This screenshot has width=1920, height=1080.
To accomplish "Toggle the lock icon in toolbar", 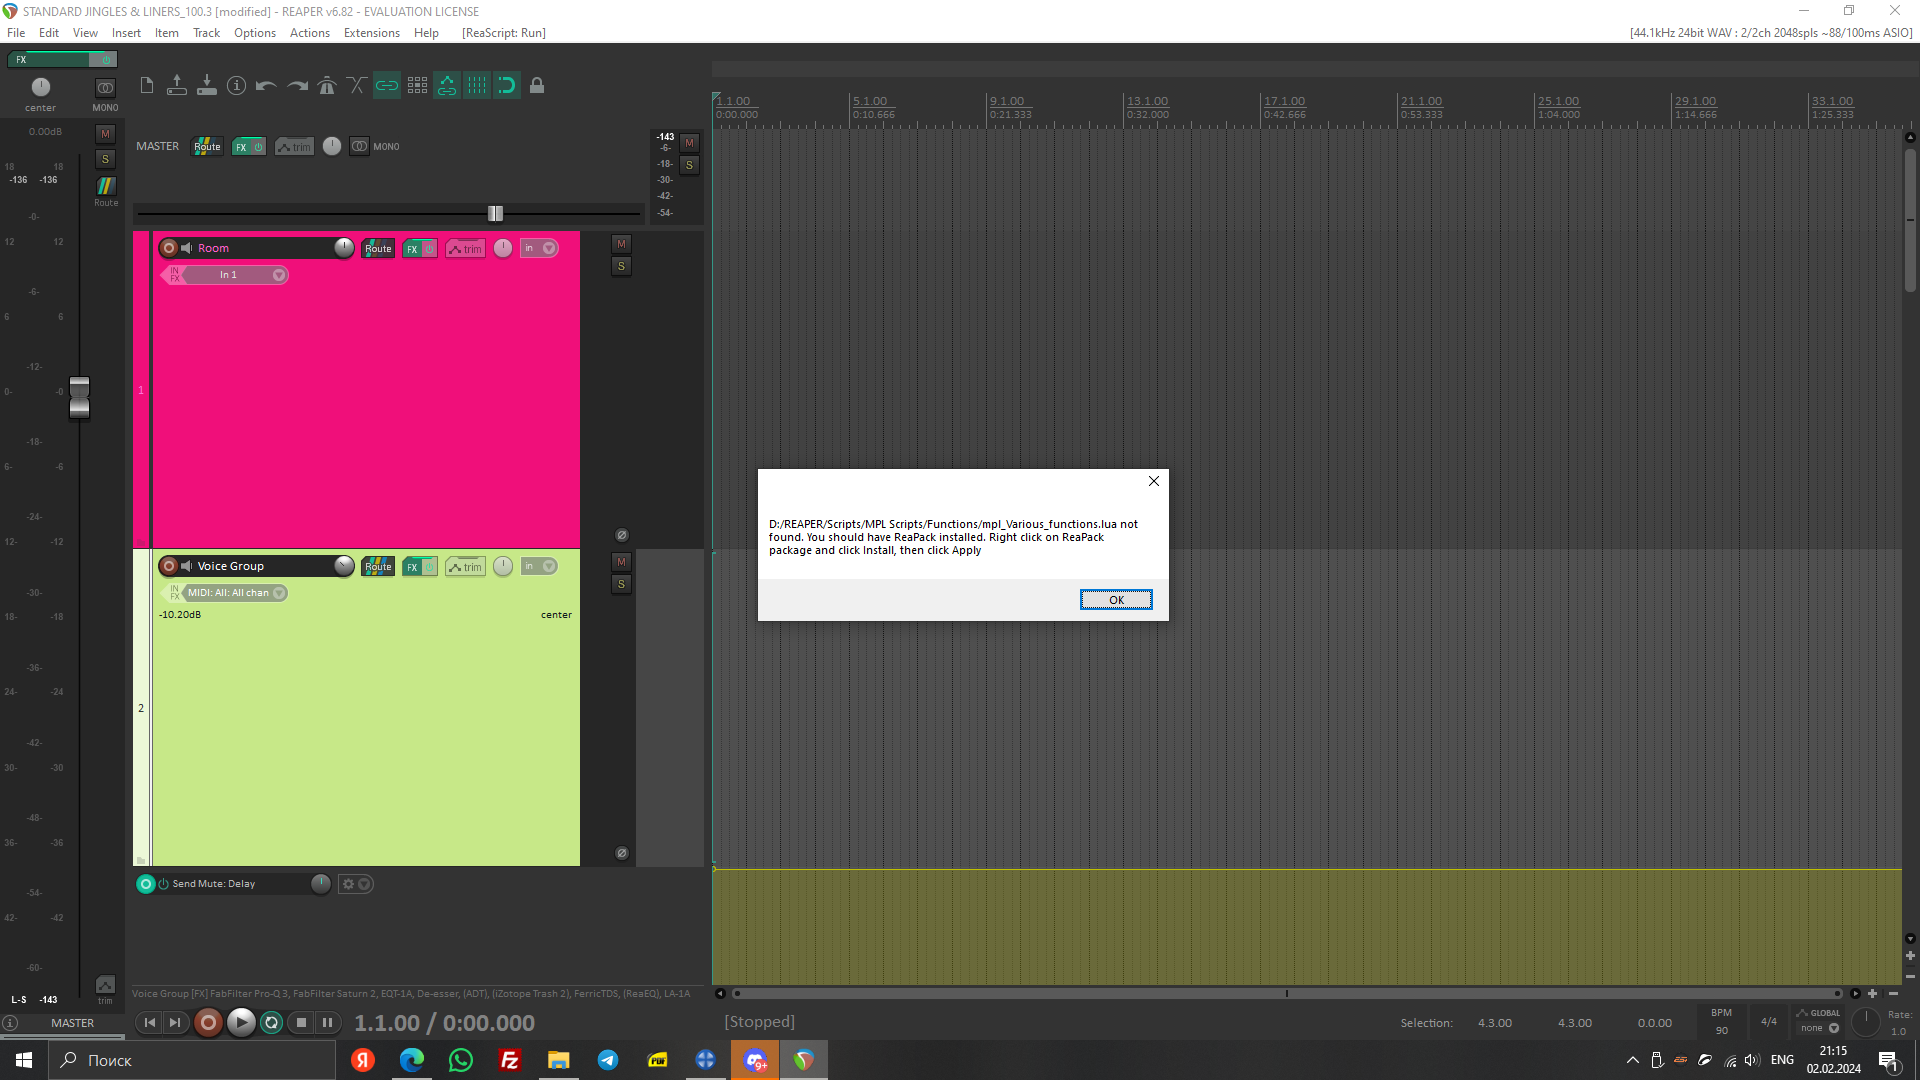I will coord(537,86).
